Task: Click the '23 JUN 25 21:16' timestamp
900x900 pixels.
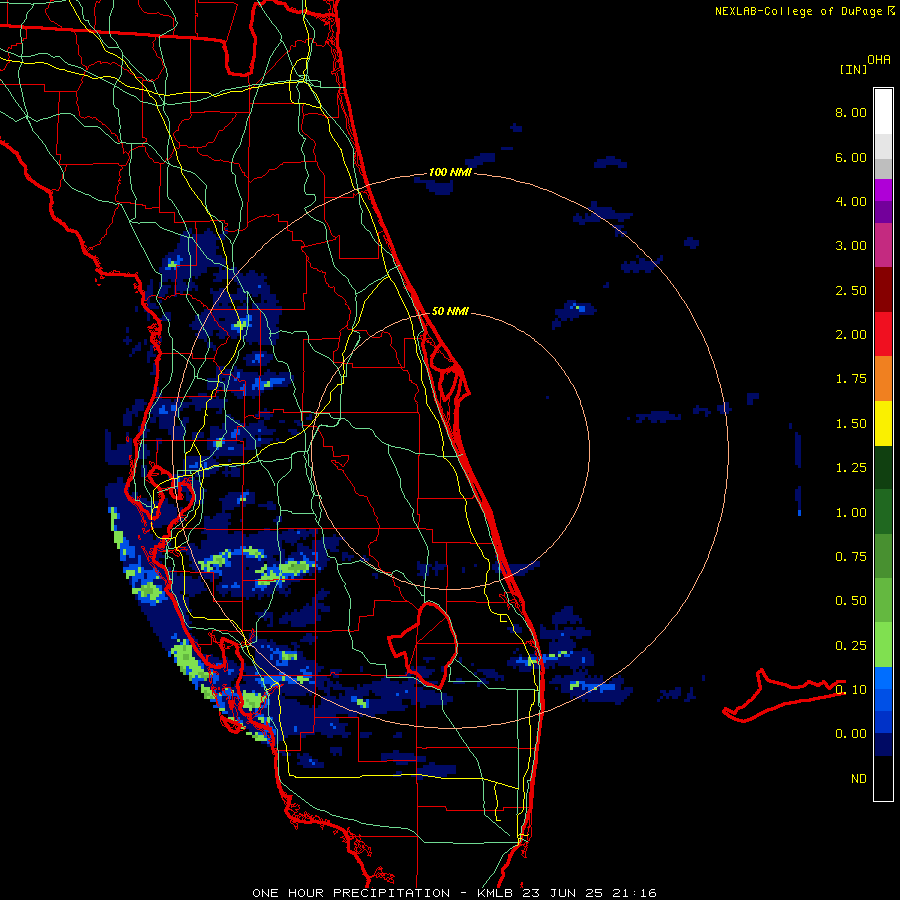Action: (587, 893)
